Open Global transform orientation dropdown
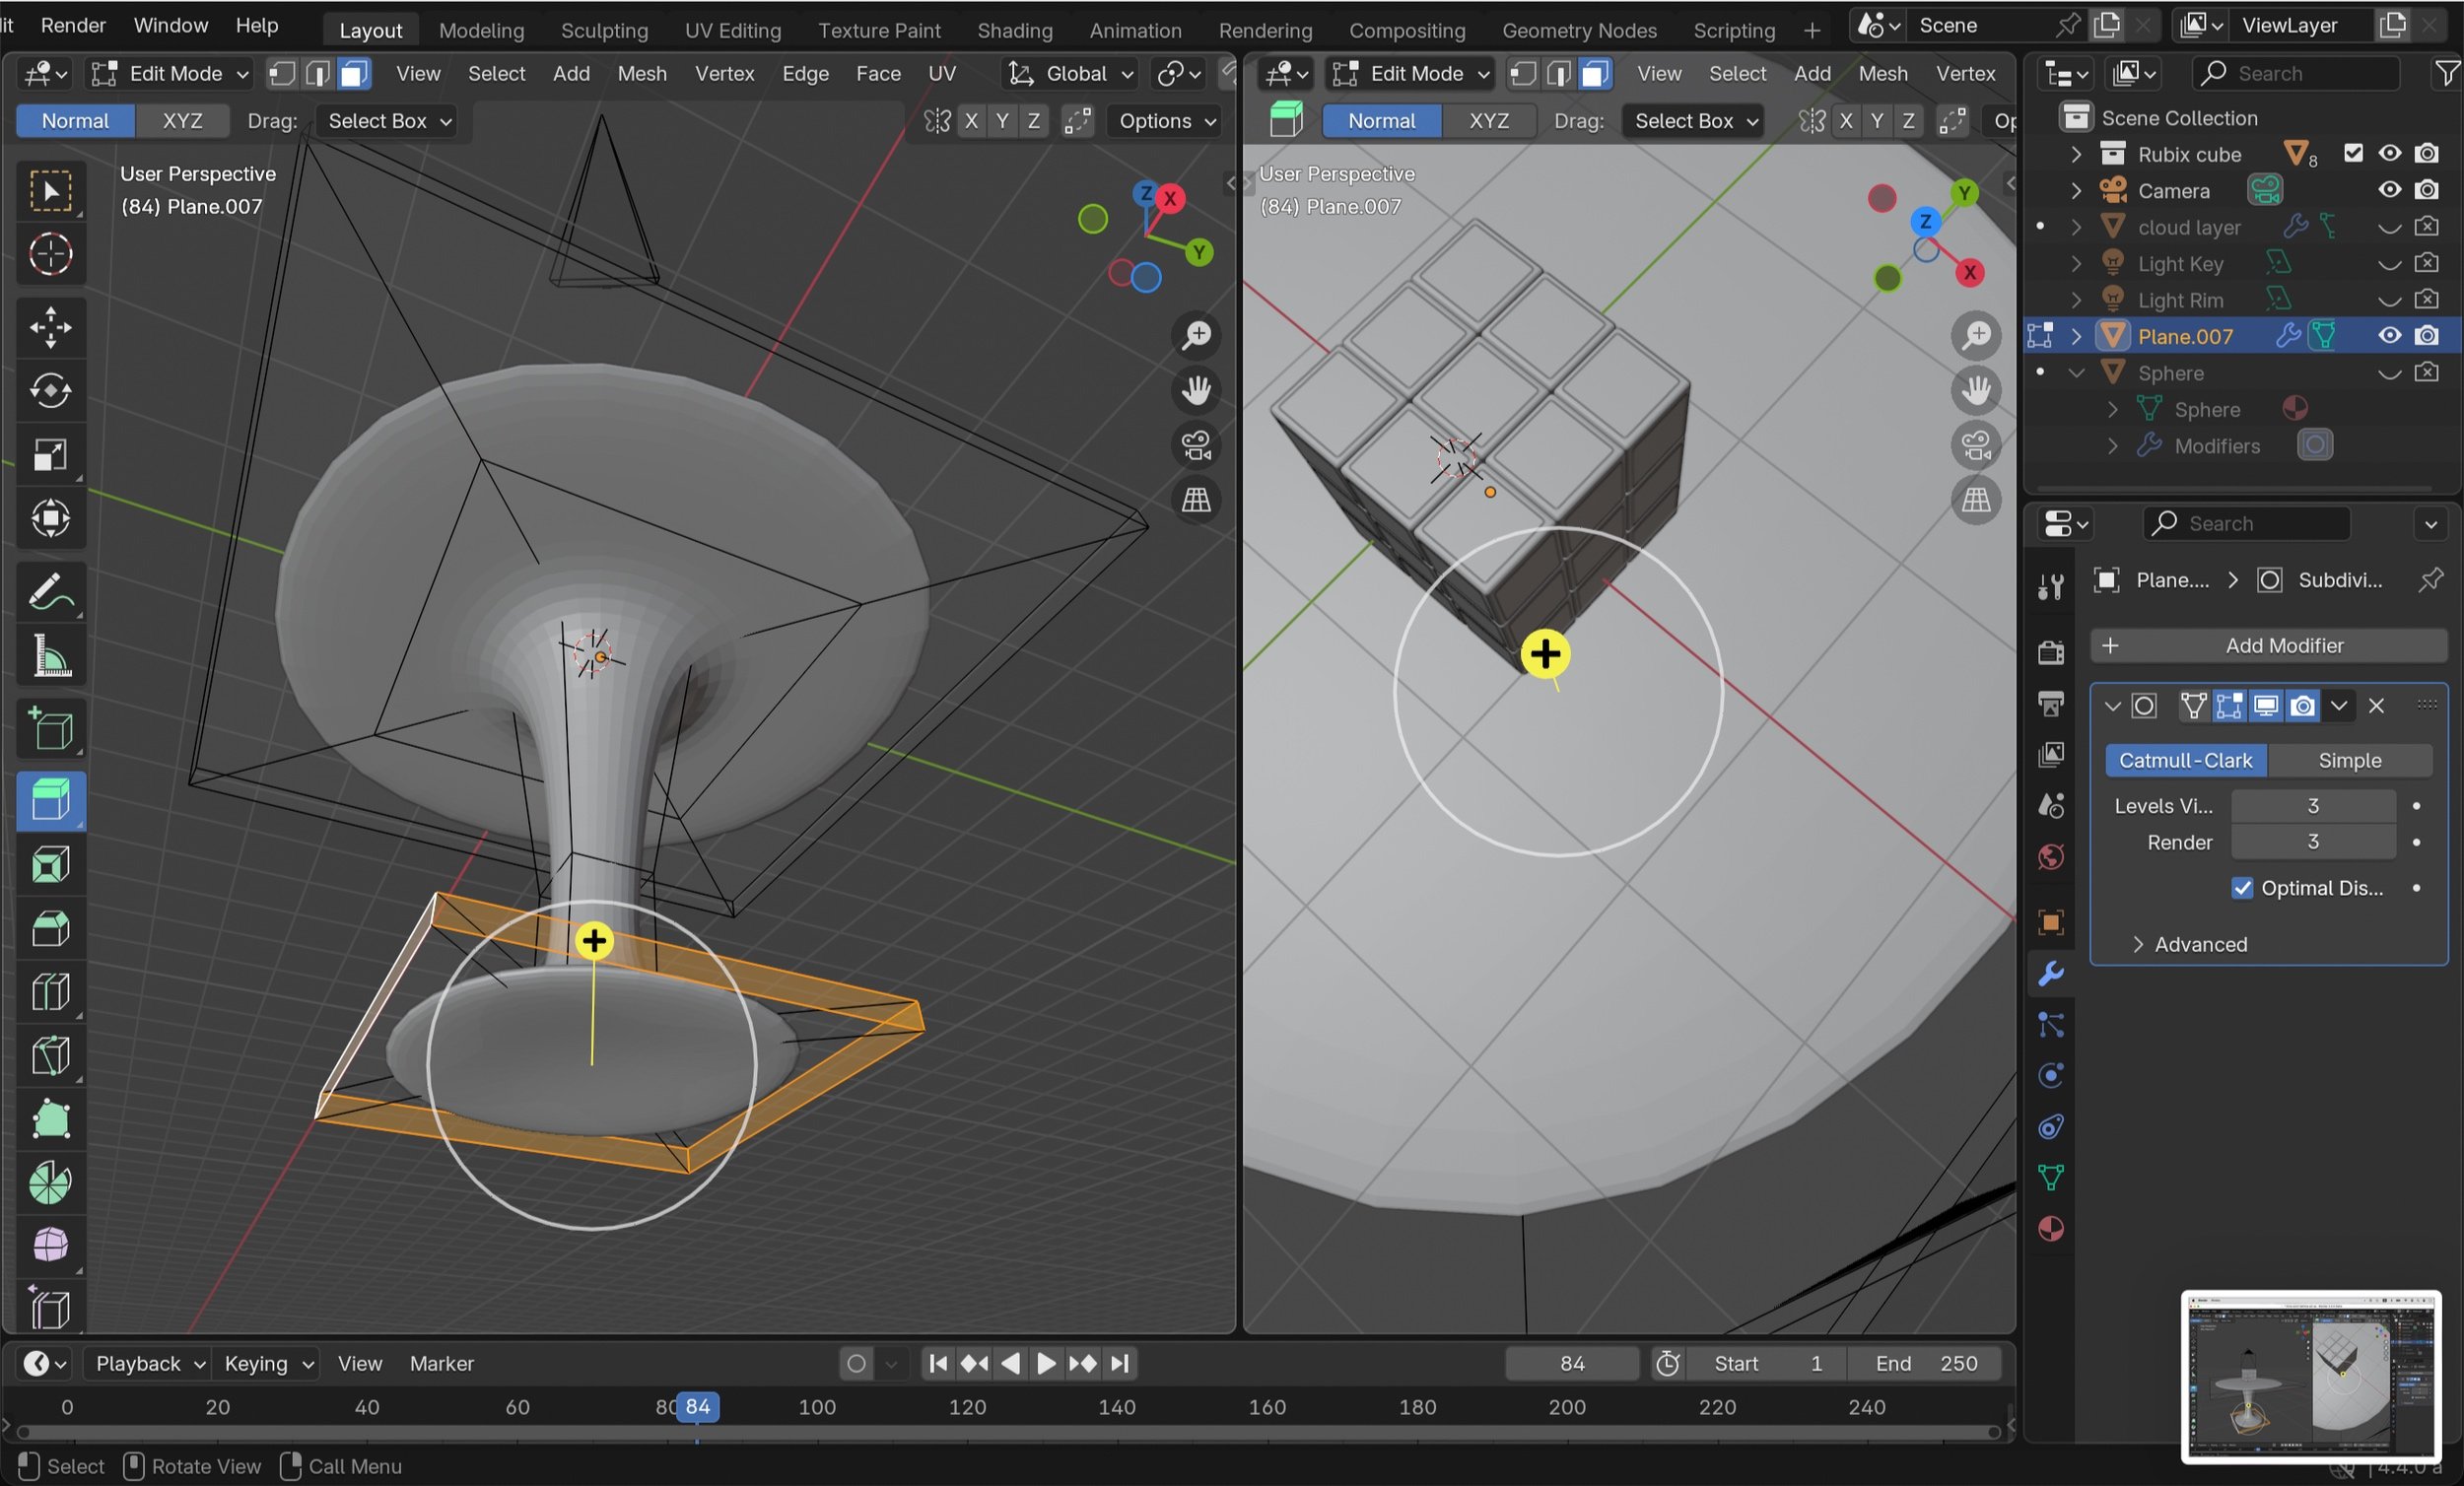2464x1486 pixels. tap(1071, 73)
